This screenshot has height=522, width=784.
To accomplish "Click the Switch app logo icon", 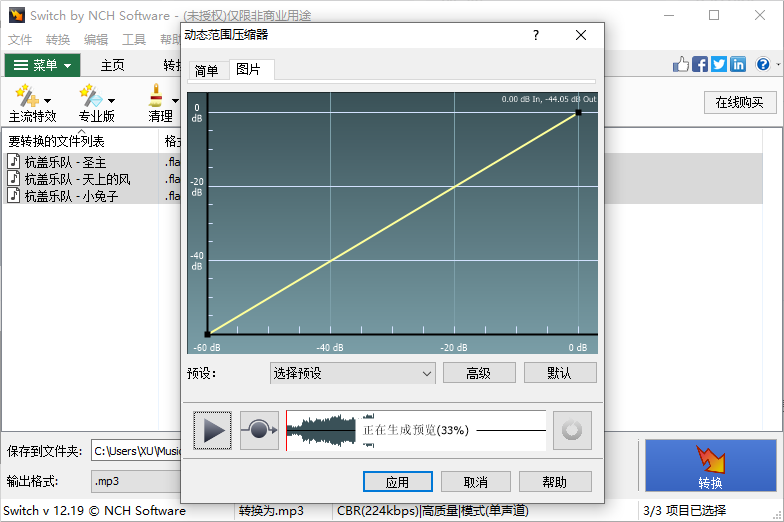I will point(16,15).
